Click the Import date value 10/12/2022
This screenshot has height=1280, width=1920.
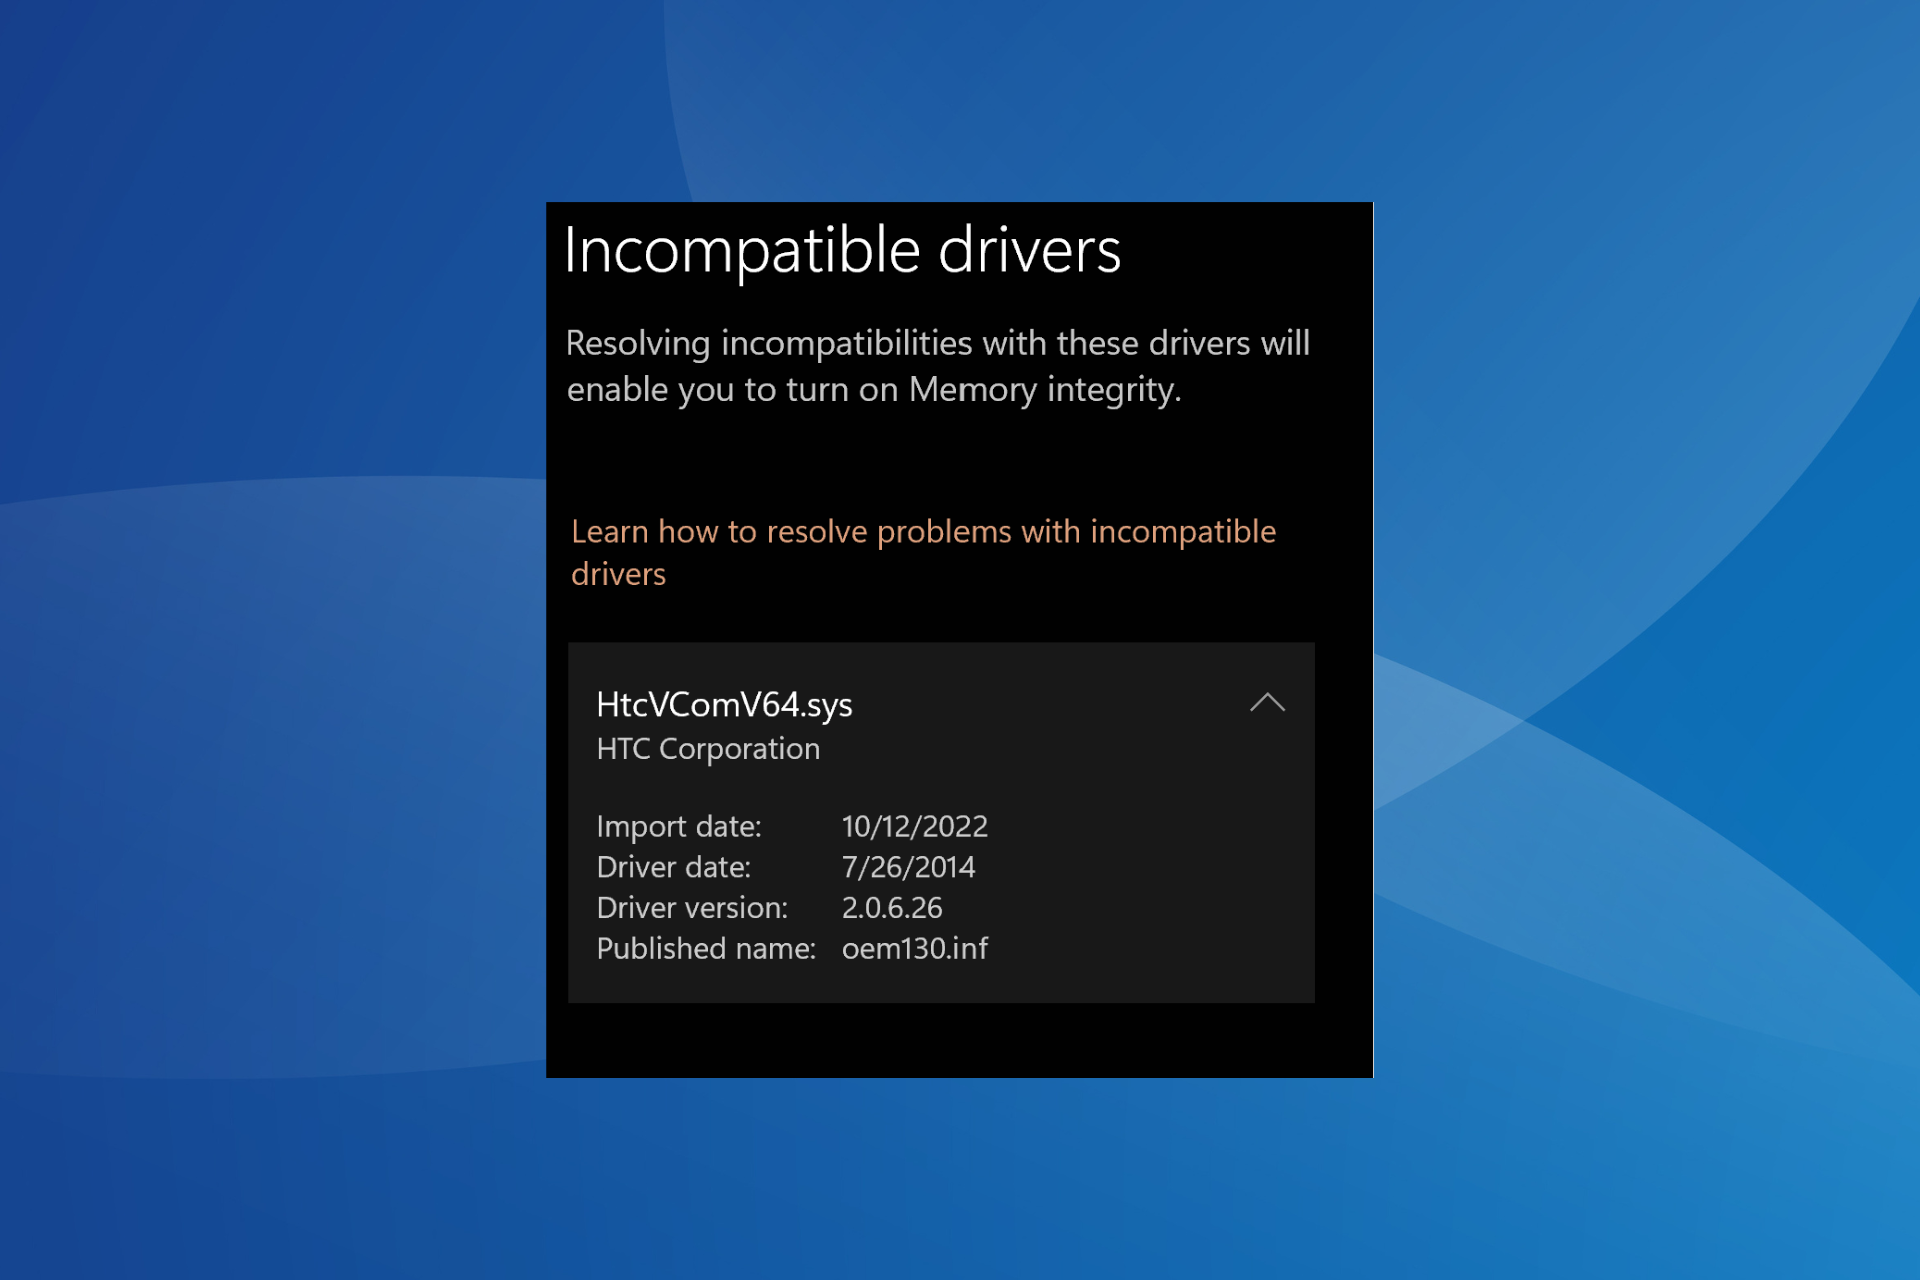[914, 826]
